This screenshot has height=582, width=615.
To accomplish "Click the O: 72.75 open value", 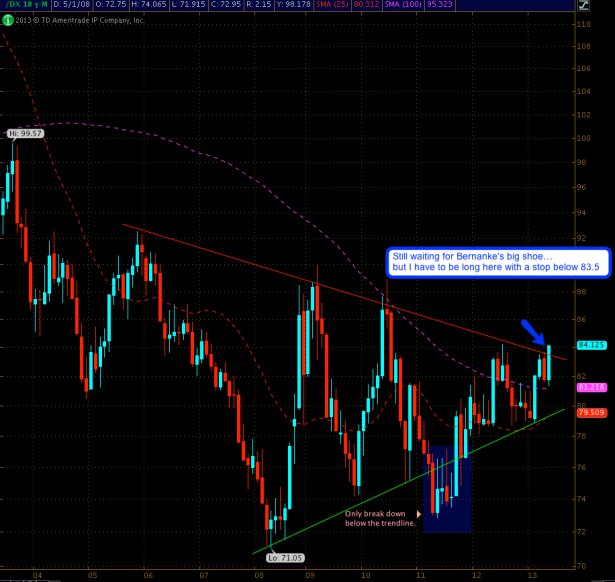I will (x=111, y=4).
